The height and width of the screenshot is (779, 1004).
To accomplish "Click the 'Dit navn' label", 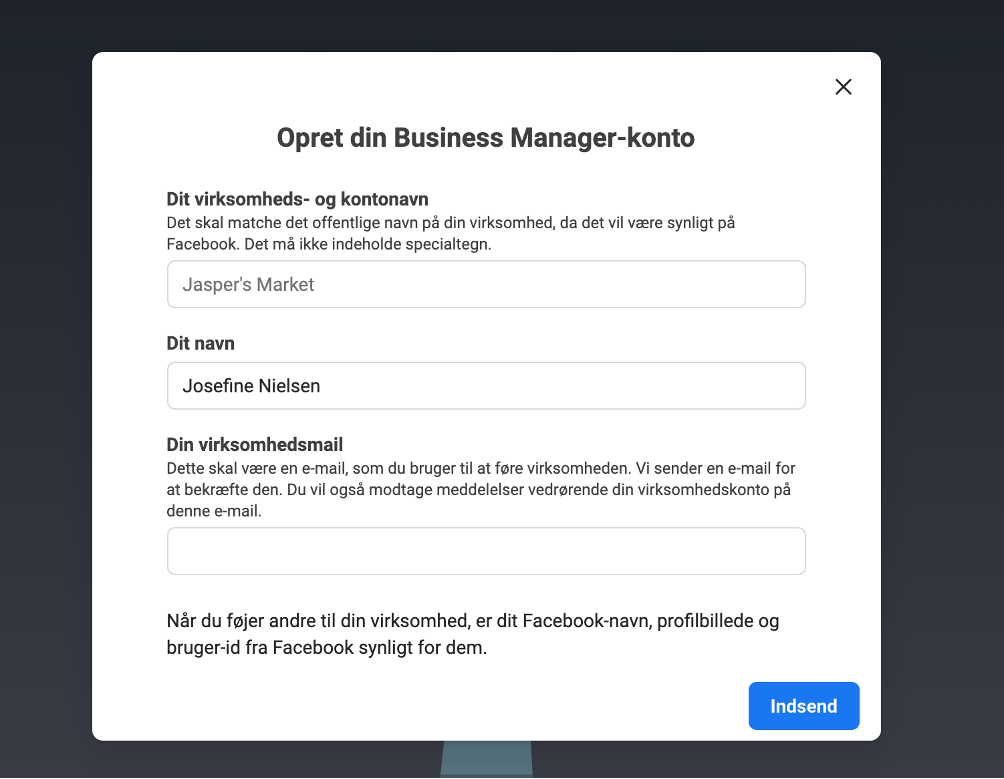I will pos(200,343).
